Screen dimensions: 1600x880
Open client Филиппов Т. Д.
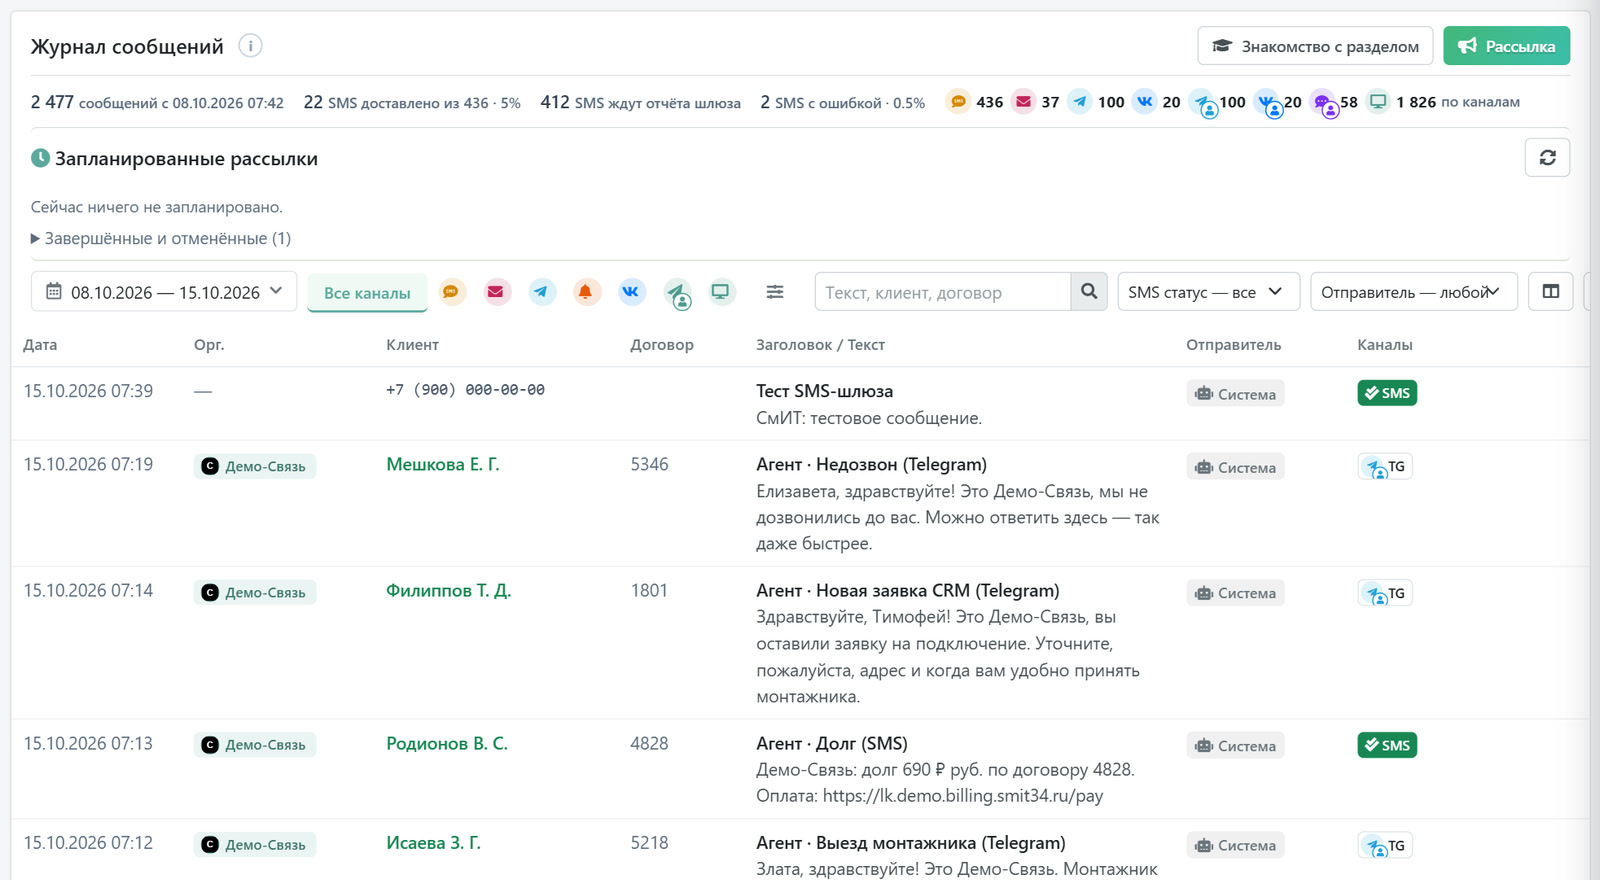click(448, 590)
